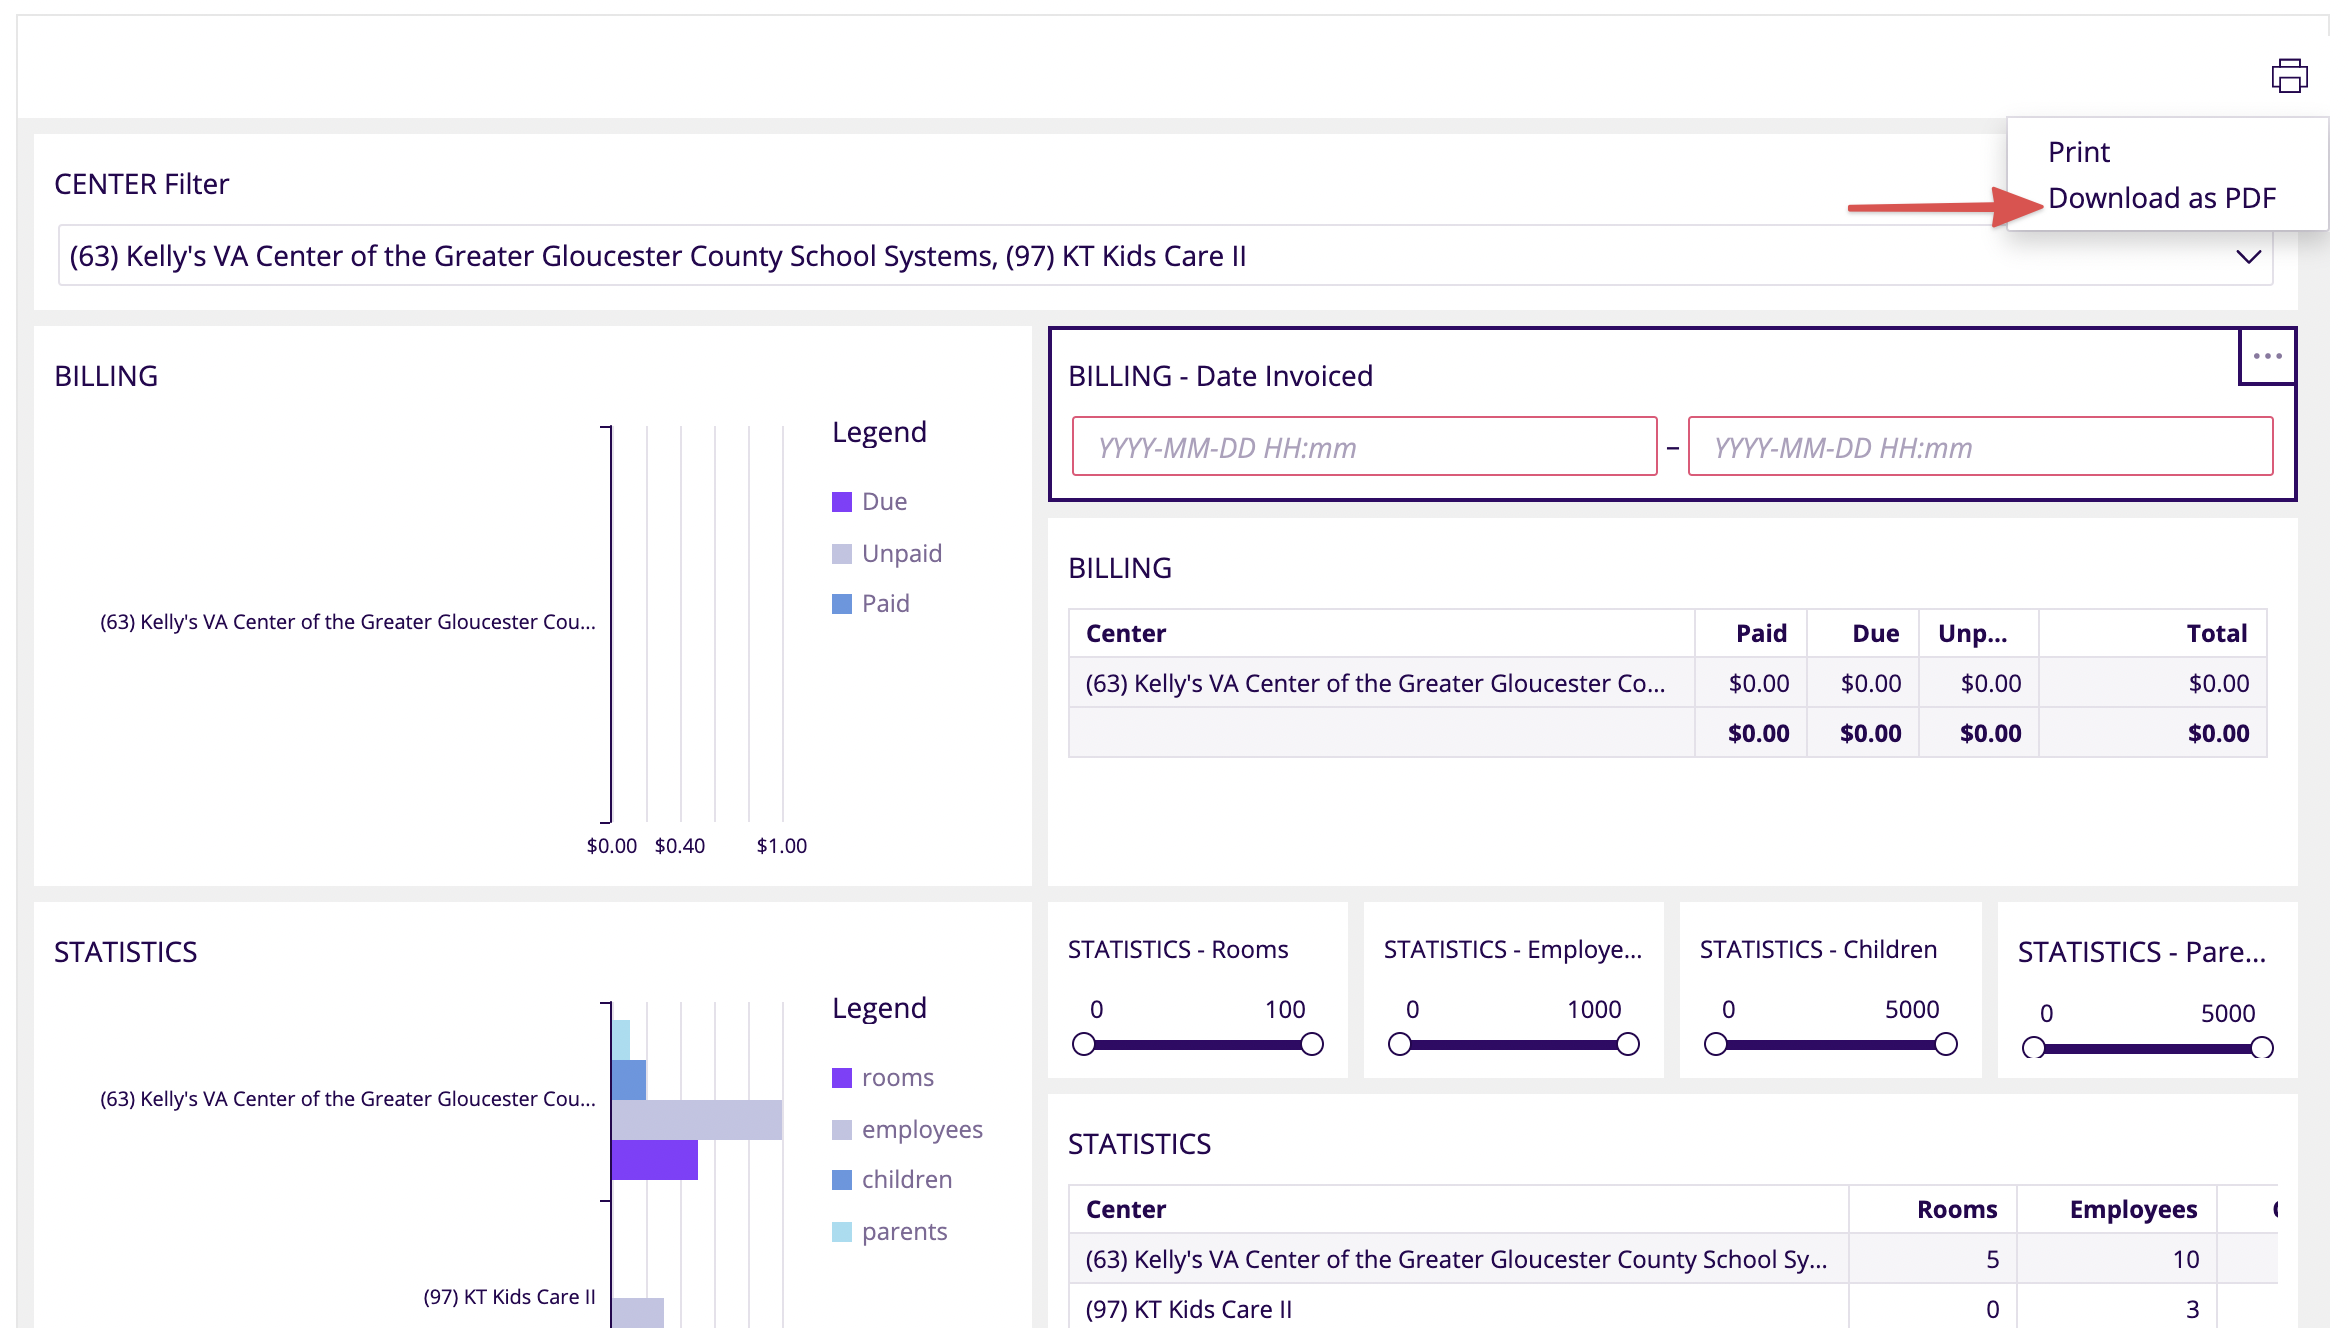The height and width of the screenshot is (1328, 2350).
Task: Click the end date invoiced input field
Action: [x=1980, y=447]
